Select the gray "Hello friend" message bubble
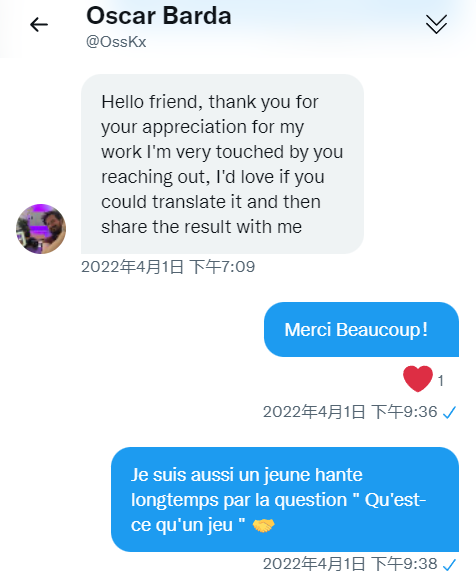 coord(222,164)
